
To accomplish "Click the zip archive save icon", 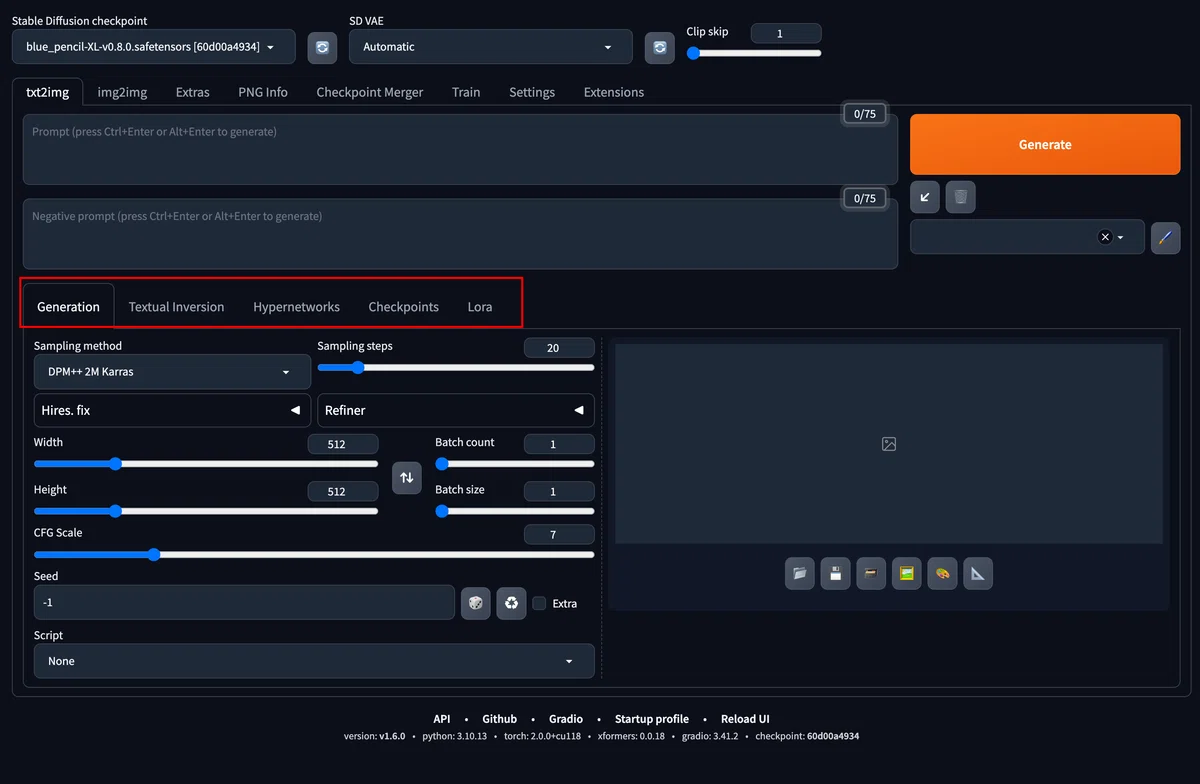I will click(x=871, y=574).
